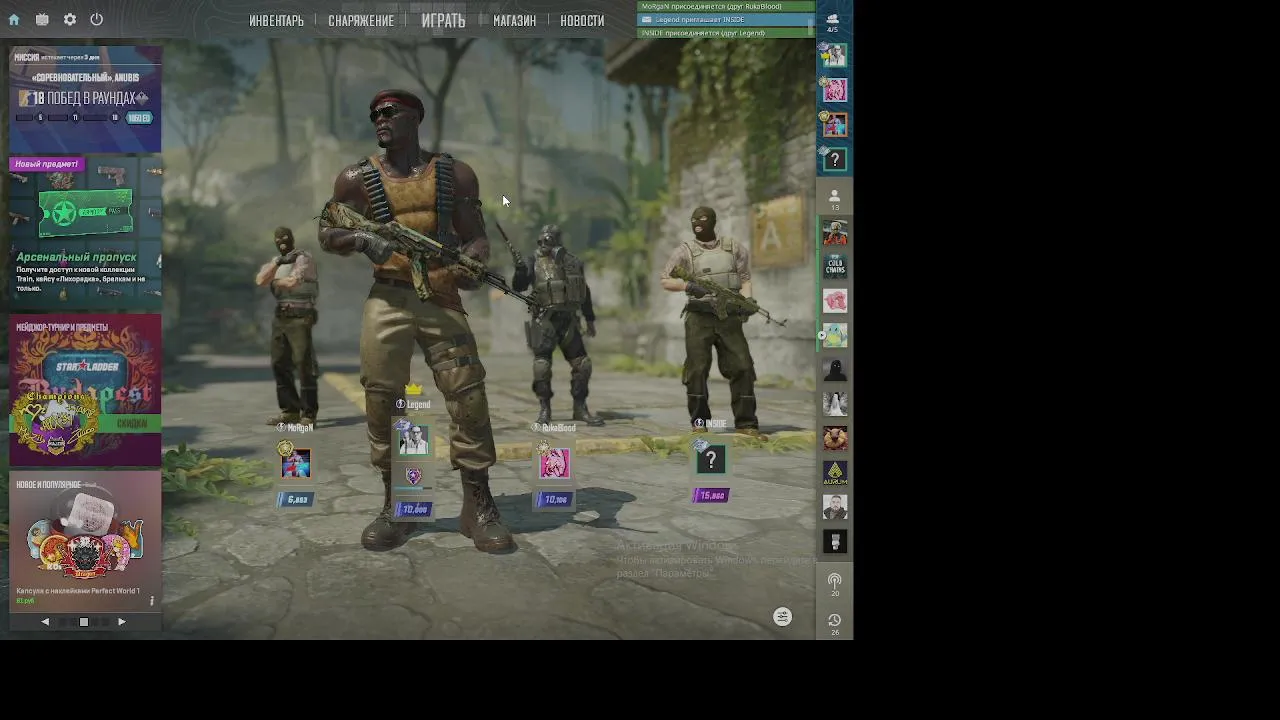
Task: Click the round sliders settings button
Action: [x=782, y=617]
